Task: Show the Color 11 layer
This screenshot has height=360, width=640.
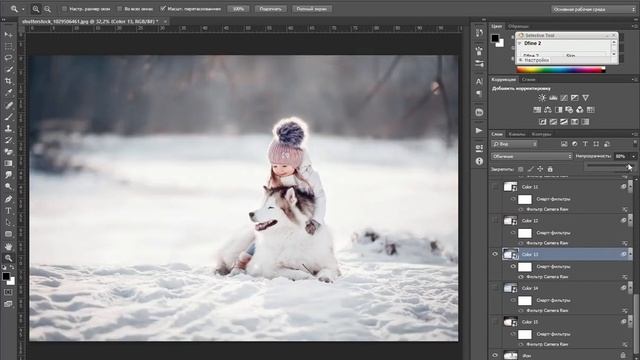Action: point(495,187)
